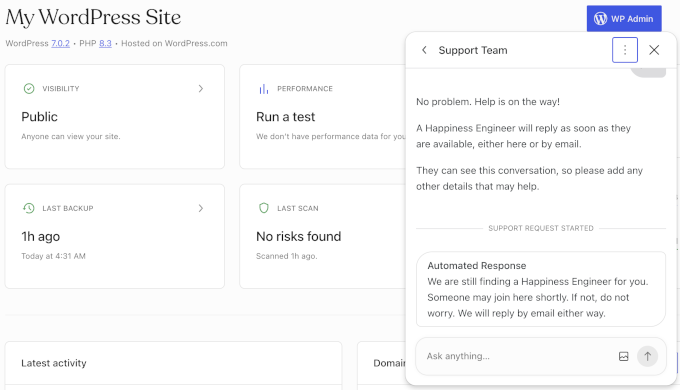Click Today at 4:31 AM backup time
This screenshot has width=680, height=390.
(53, 256)
